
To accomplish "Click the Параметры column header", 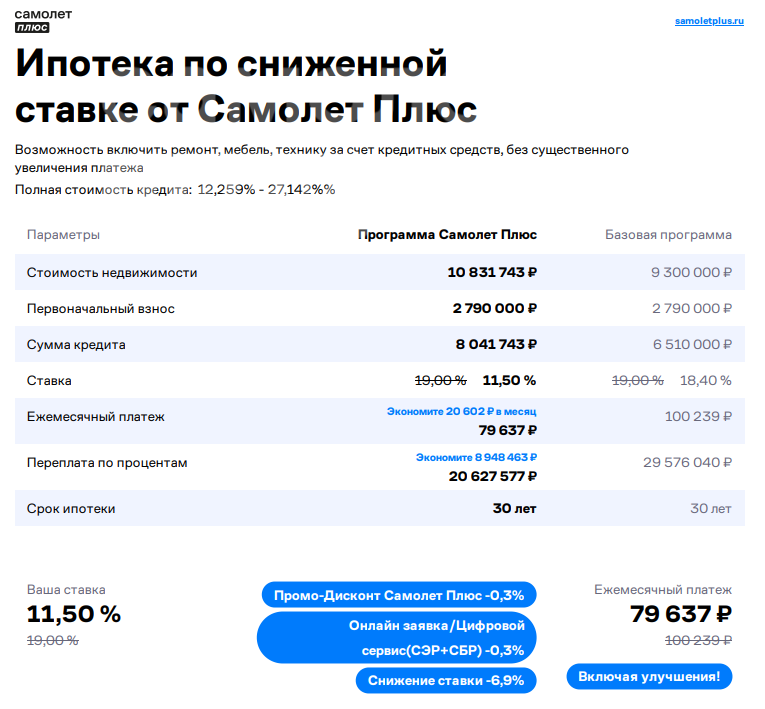I will coord(63,235).
